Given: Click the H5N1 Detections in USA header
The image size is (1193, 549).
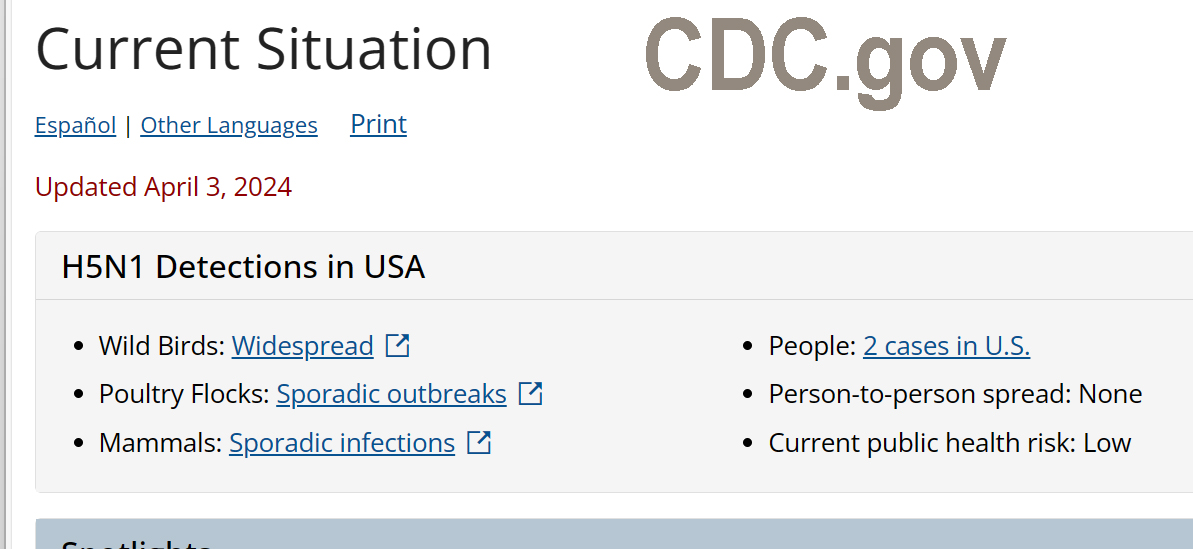Looking at the screenshot, I should (x=243, y=267).
